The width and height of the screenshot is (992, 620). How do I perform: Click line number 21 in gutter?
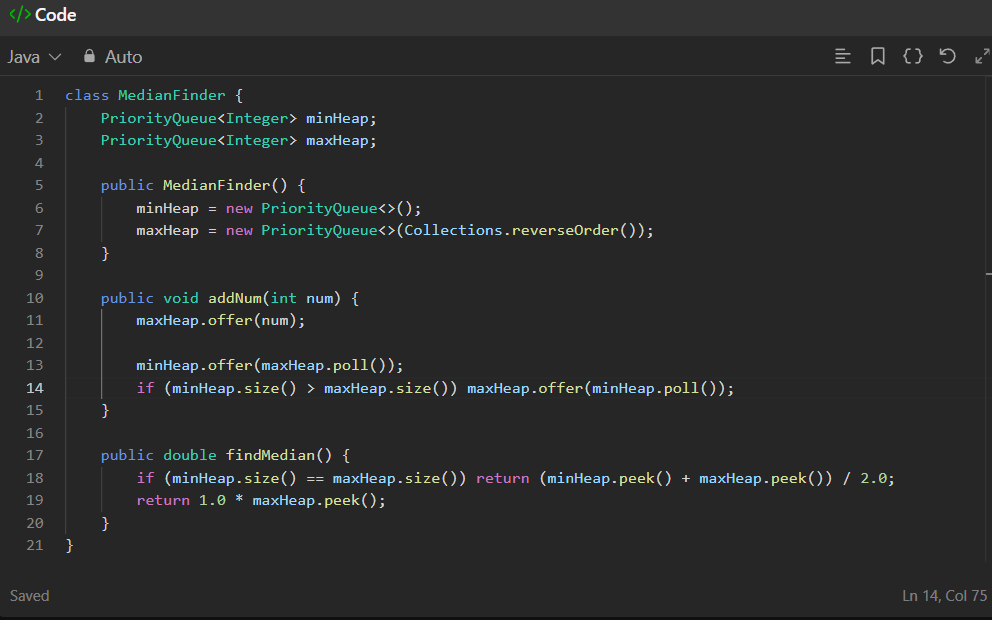(35, 545)
